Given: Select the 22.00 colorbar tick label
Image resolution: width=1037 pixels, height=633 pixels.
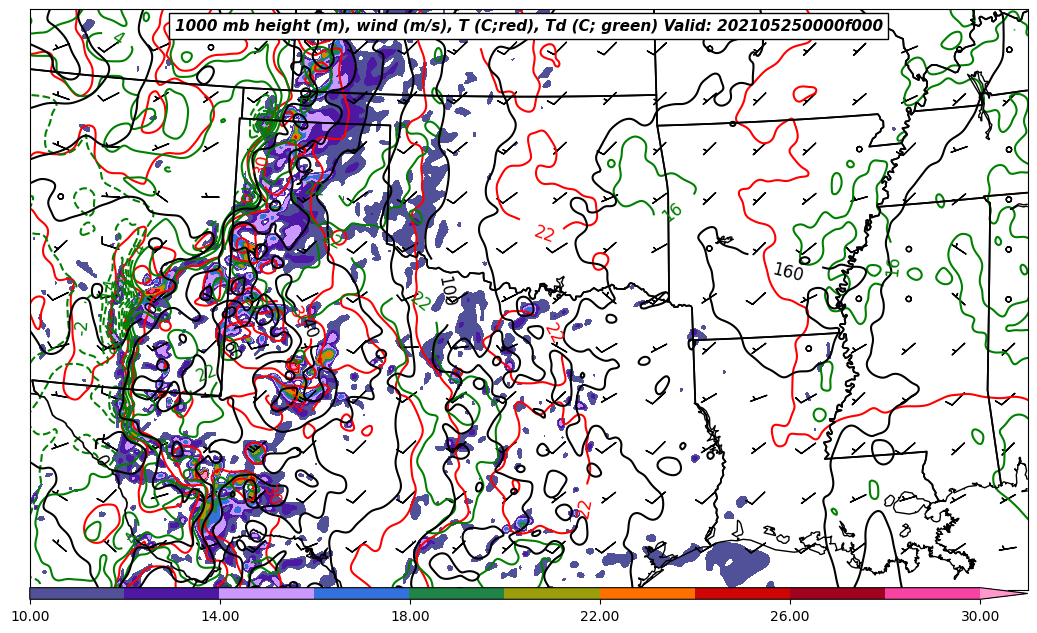Looking at the screenshot, I should (600, 616).
